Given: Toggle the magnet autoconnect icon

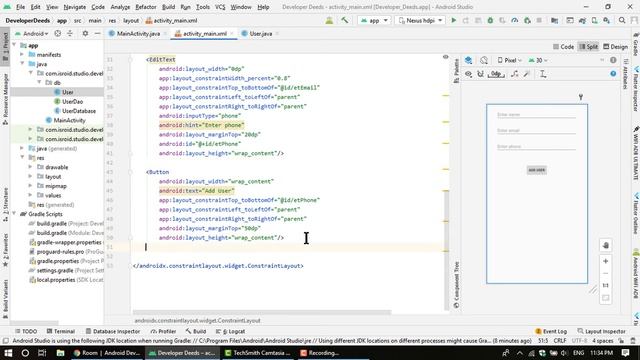Looking at the screenshot, I should 481,74.
